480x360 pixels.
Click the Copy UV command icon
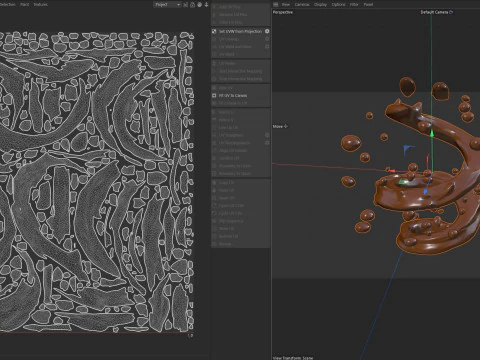pyautogui.click(x=214, y=183)
